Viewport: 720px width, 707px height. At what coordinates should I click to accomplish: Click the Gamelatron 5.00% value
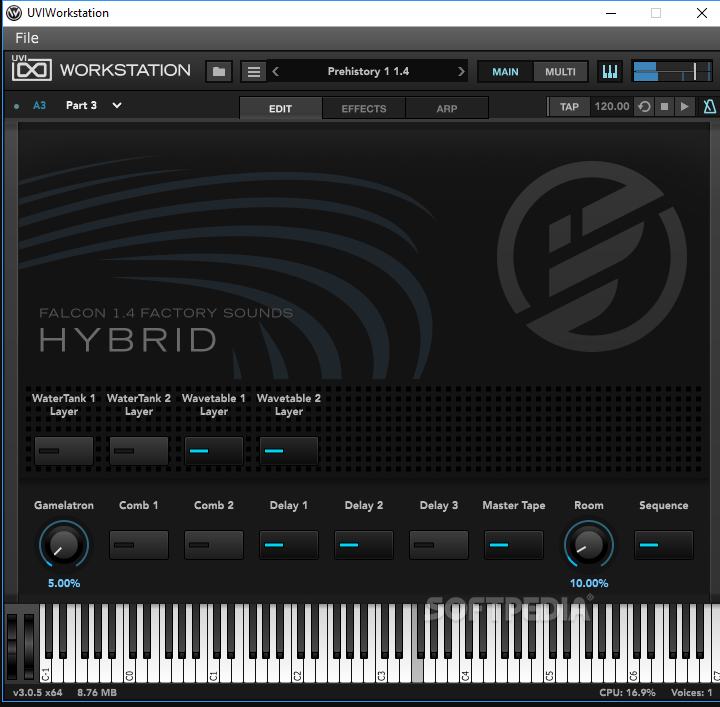(x=64, y=583)
